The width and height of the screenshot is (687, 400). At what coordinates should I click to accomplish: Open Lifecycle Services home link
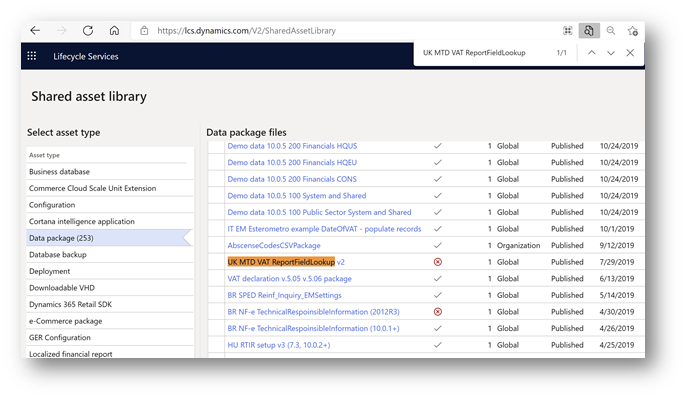pyautogui.click(x=86, y=56)
